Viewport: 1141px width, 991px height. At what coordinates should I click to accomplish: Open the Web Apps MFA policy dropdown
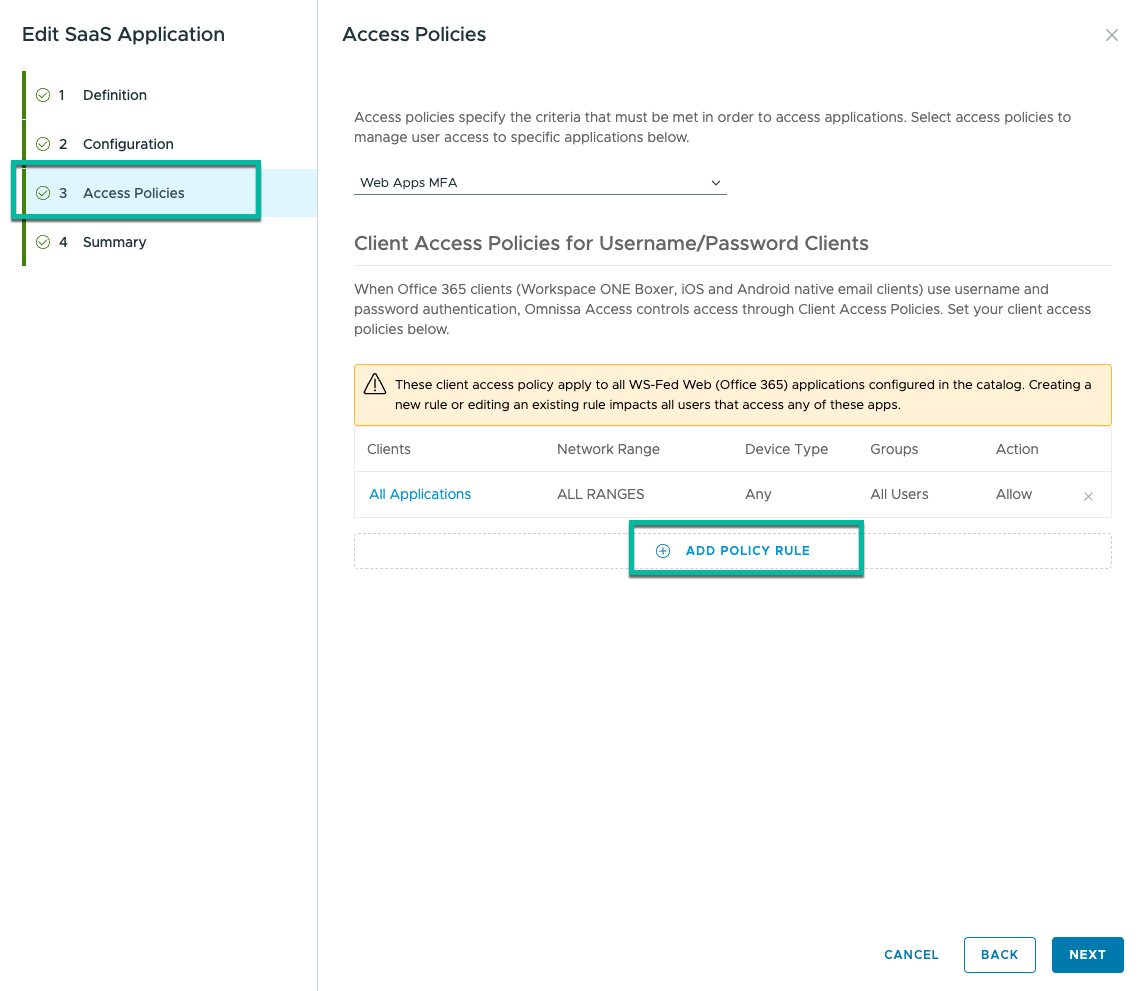(x=539, y=183)
